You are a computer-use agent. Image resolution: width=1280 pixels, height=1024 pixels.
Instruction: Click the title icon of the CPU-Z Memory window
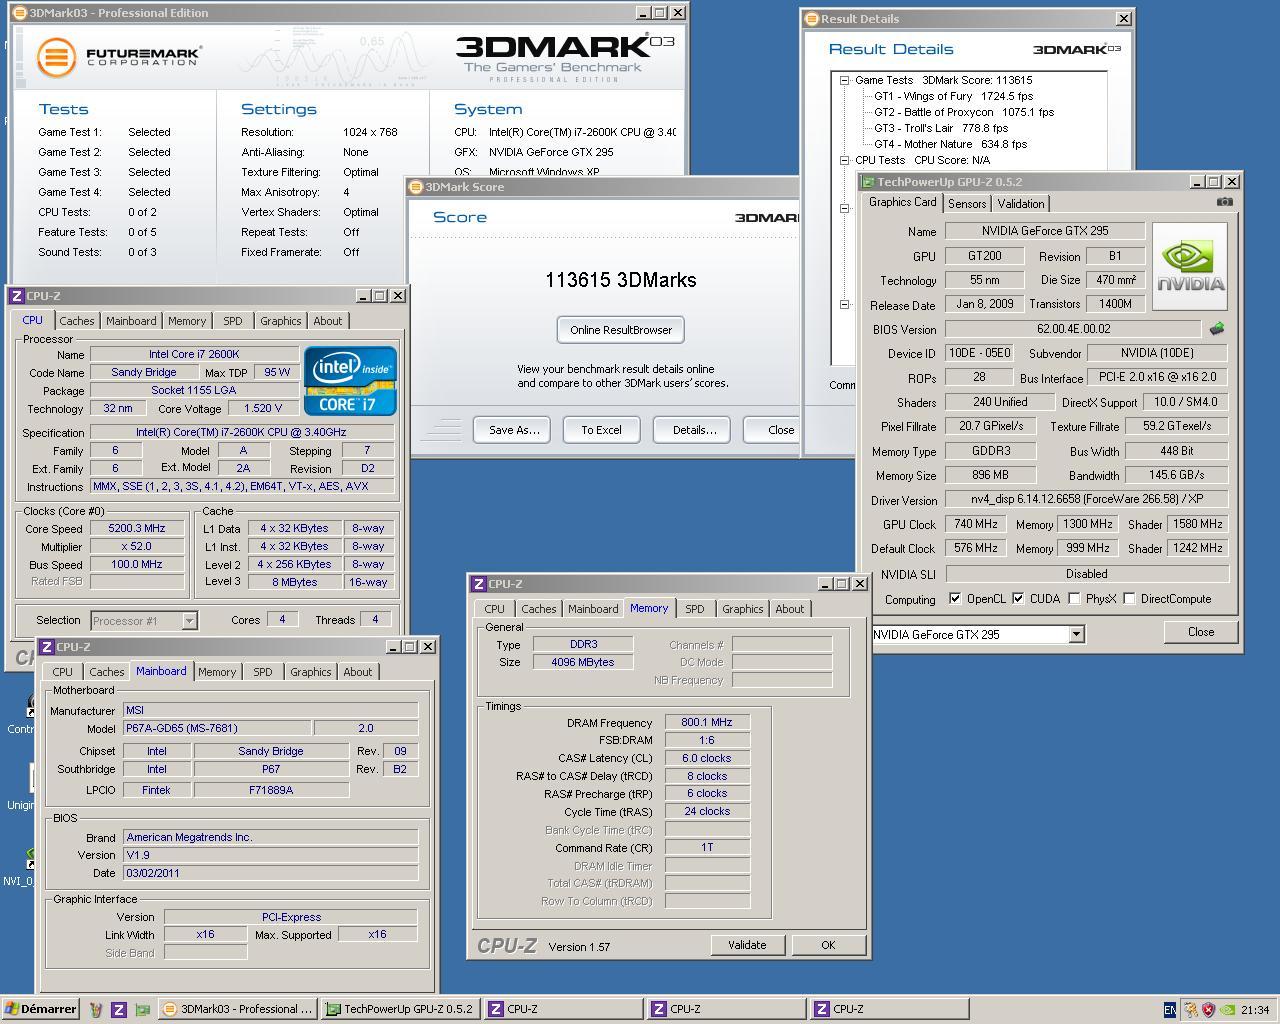[x=479, y=584]
